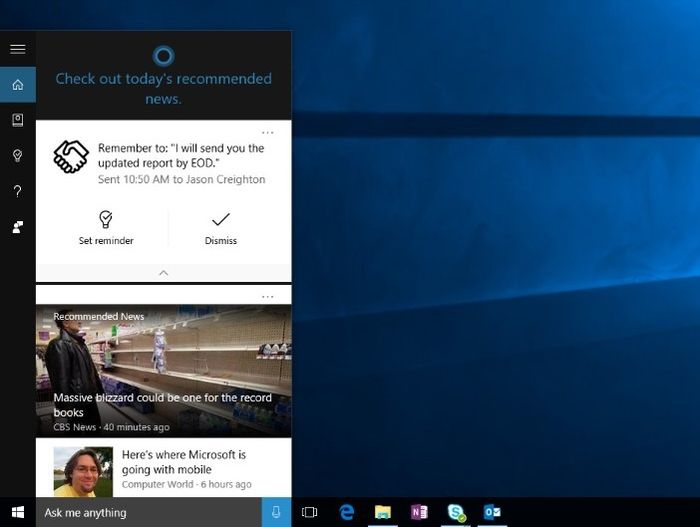The image size is (700, 527).
Task: Open Feedback icon in Cortana sidebar
Action: [17, 227]
